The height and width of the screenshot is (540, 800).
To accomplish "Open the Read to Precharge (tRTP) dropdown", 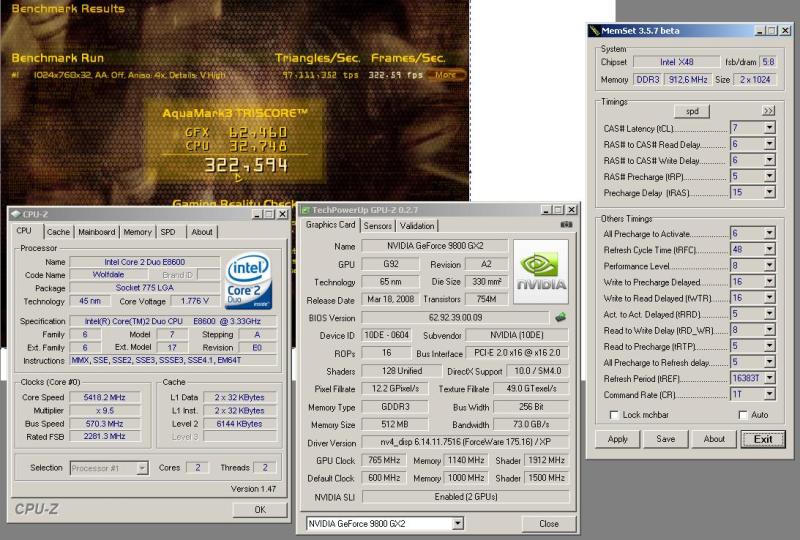I will 769,346.
